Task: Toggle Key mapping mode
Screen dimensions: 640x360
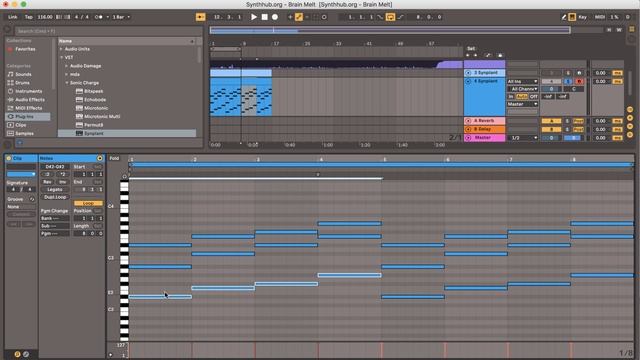Action: [582, 17]
